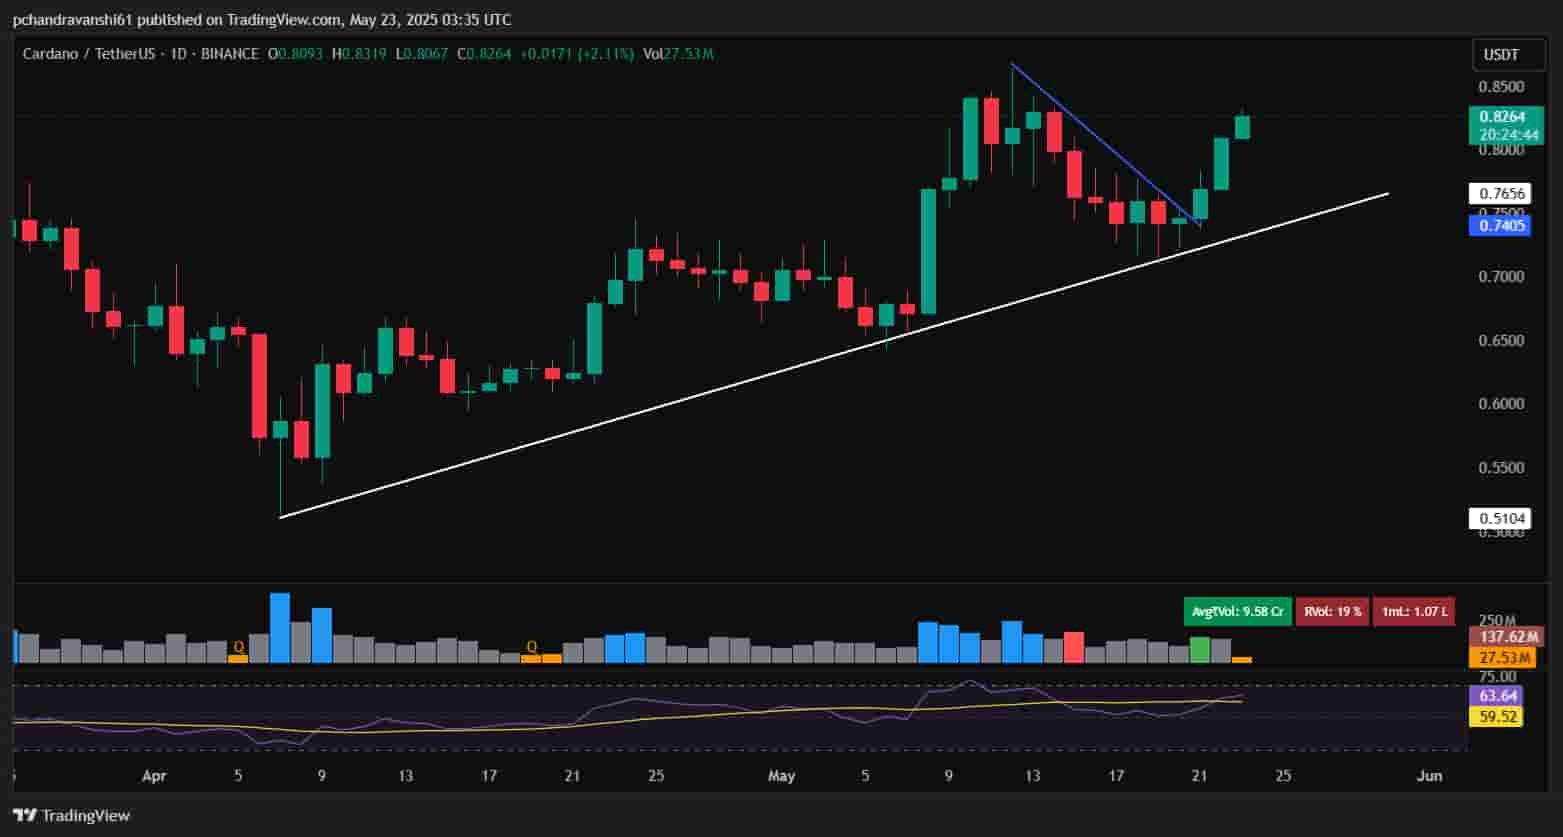Click the purple RSI value label 63.64
This screenshot has width=1563, height=837.
(1495, 696)
